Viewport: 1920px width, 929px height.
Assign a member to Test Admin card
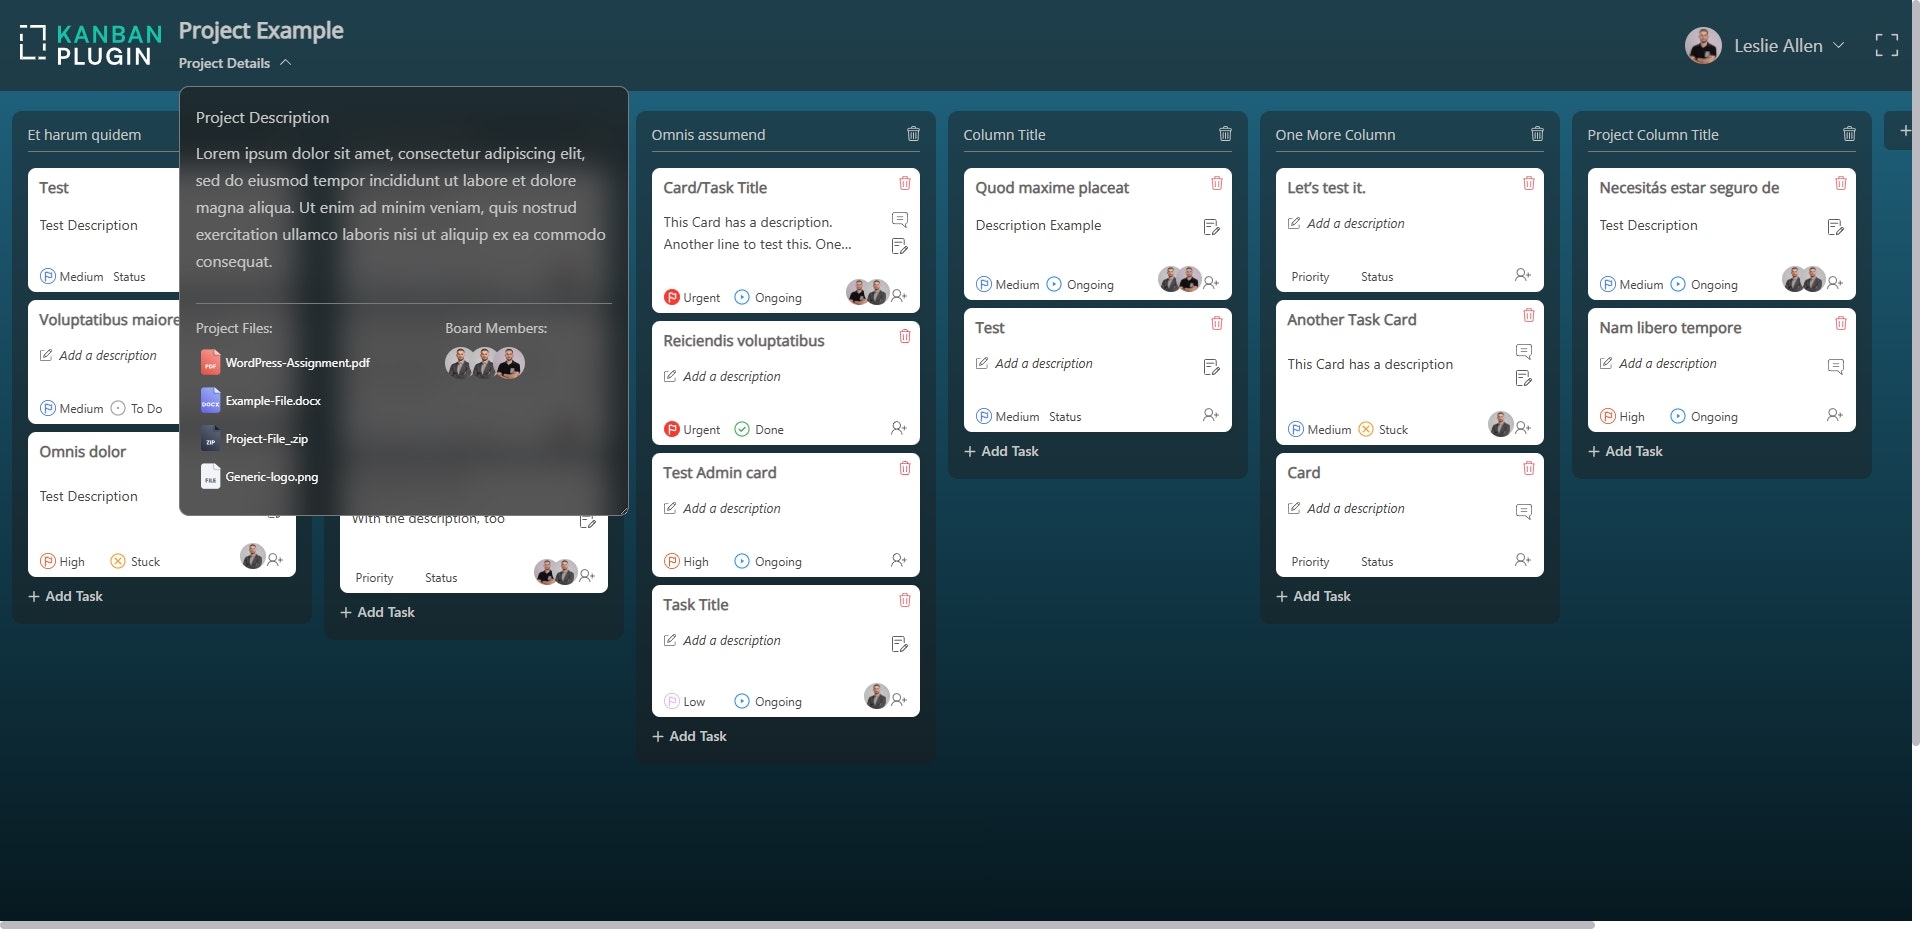click(x=898, y=560)
